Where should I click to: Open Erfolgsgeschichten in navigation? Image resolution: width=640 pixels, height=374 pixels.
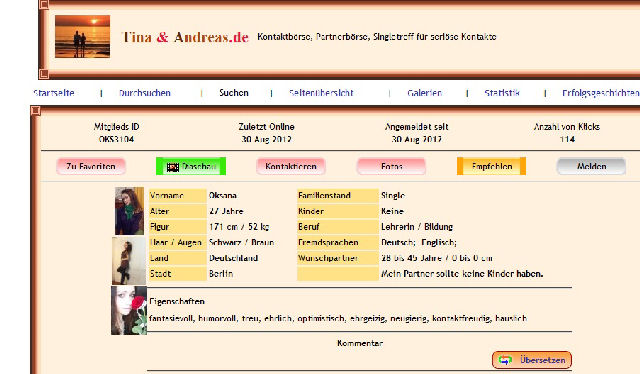click(x=600, y=93)
